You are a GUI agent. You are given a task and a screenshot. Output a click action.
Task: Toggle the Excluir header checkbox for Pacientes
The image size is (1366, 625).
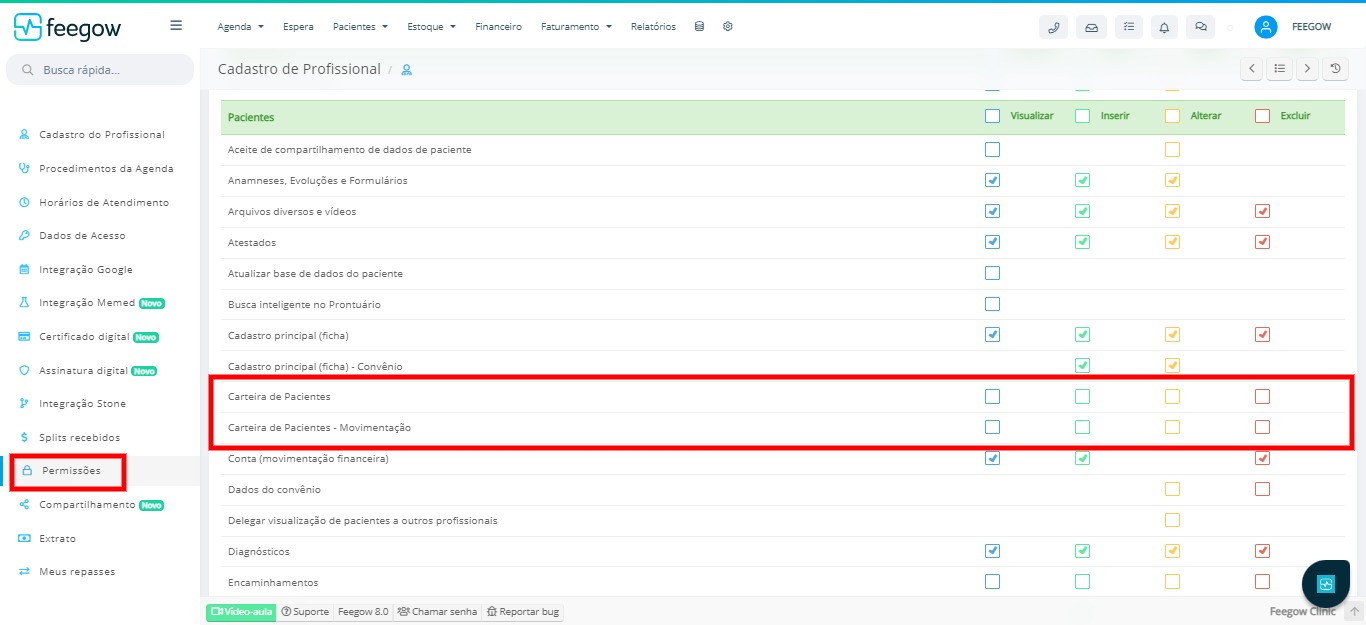(x=1262, y=116)
